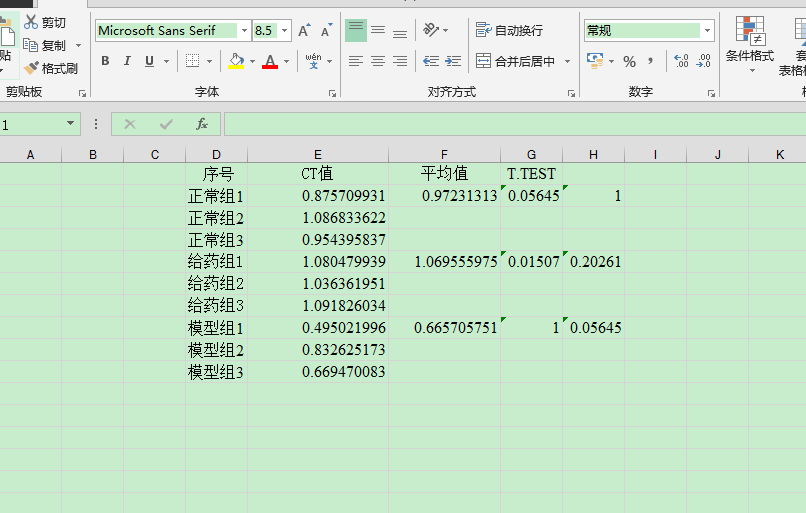This screenshot has height=513, width=806.
Task: Click formula bar cancel X
Action: tap(130, 124)
